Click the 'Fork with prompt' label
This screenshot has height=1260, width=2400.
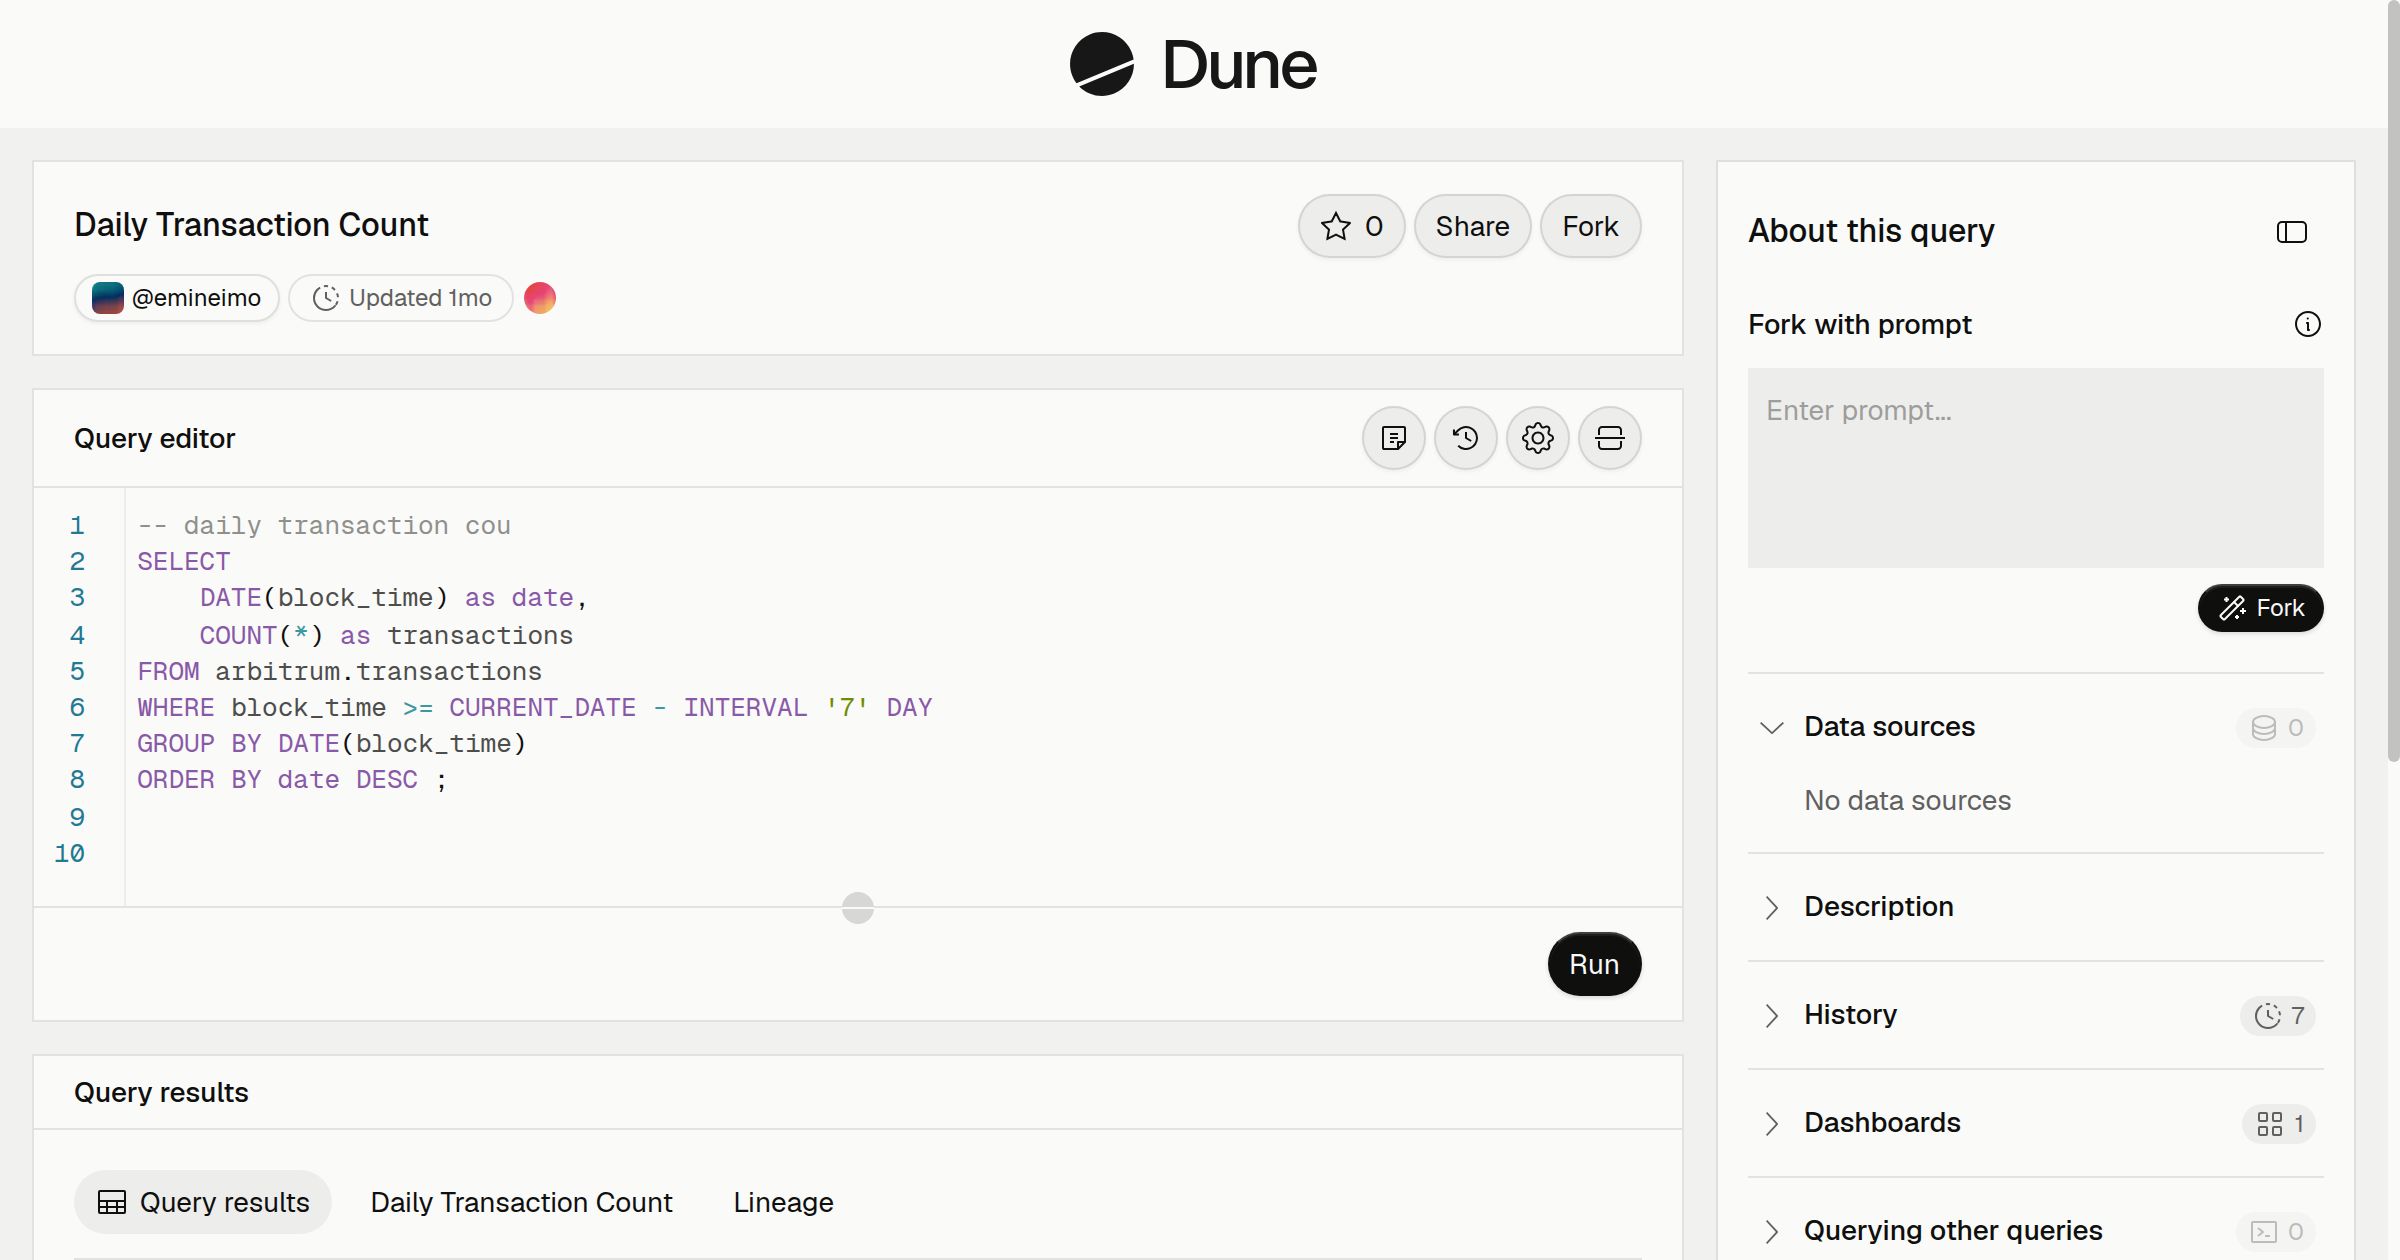(1860, 325)
